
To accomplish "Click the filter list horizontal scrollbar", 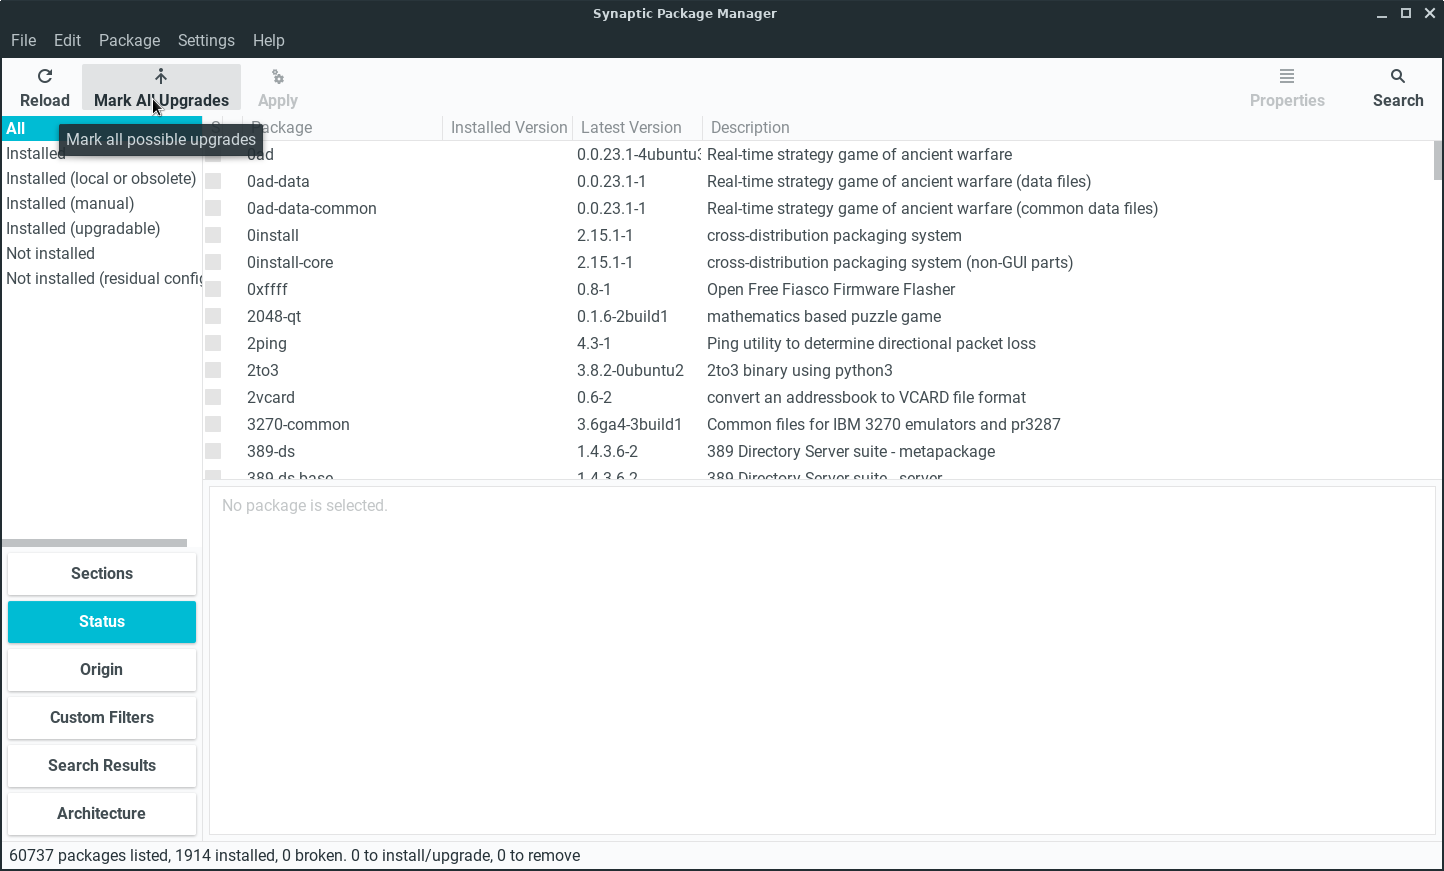I will tap(95, 543).
